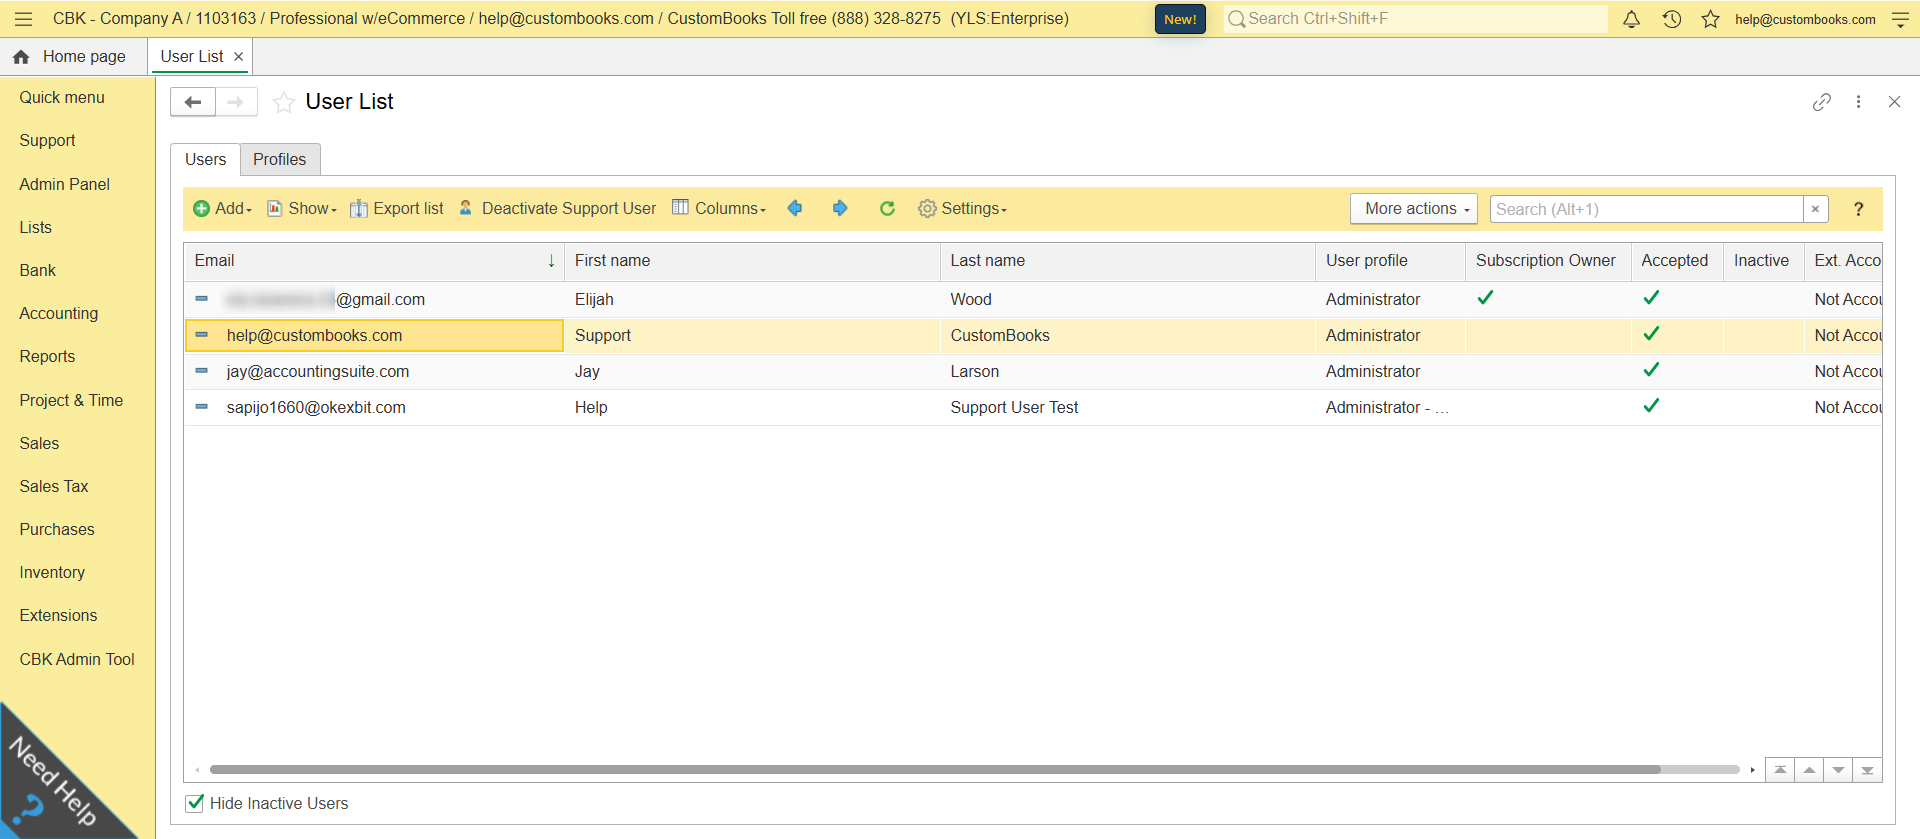Copy link using chain link icon

[x=1821, y=102]
